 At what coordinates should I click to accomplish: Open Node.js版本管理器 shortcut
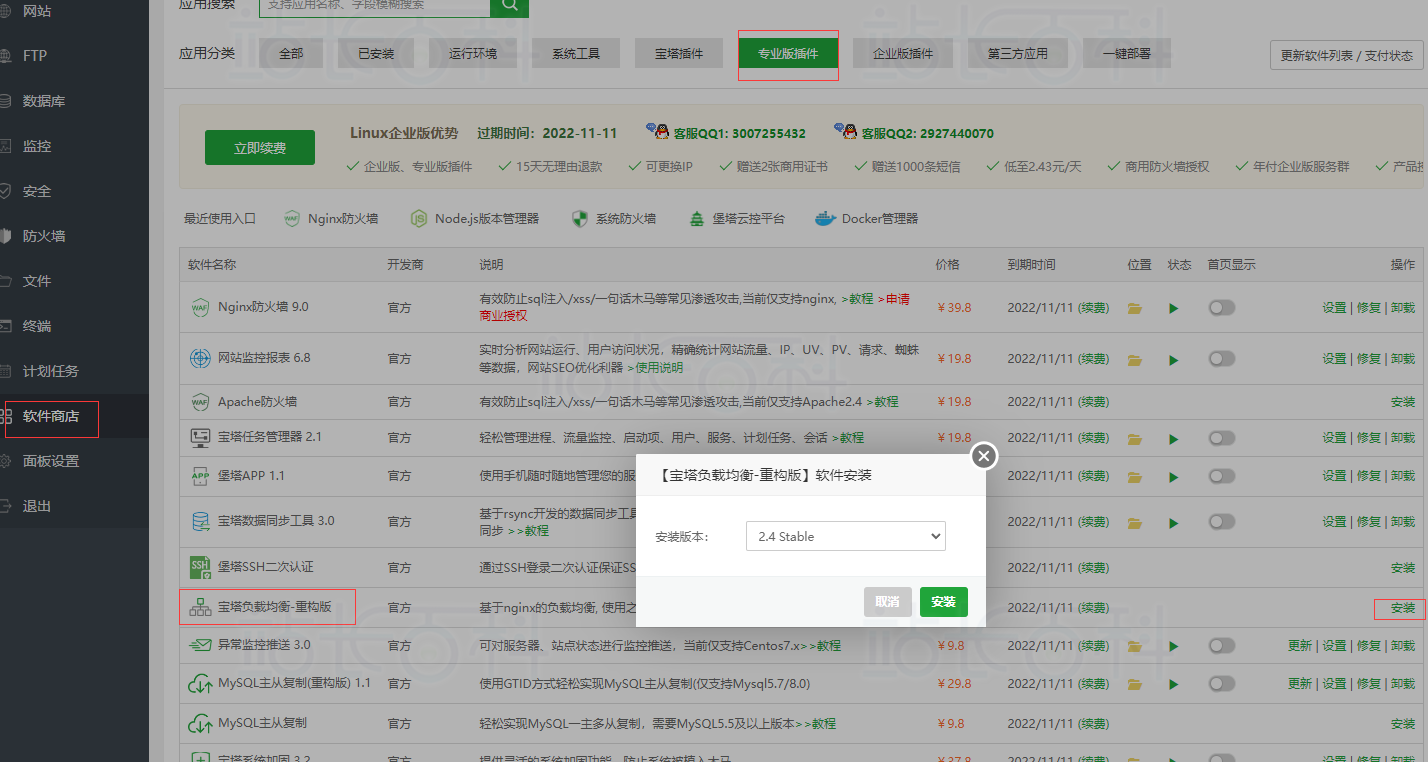[475, 218]
